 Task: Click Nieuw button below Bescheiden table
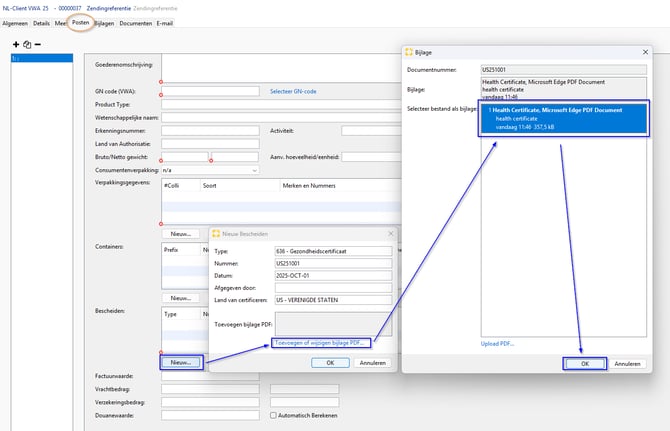click(180, 362)
